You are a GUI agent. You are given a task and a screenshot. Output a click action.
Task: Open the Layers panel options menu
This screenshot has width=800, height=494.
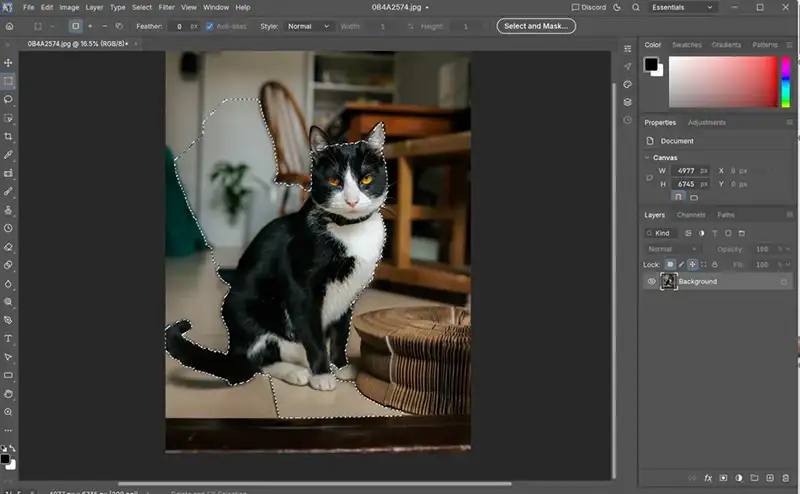tap(789, 215)
